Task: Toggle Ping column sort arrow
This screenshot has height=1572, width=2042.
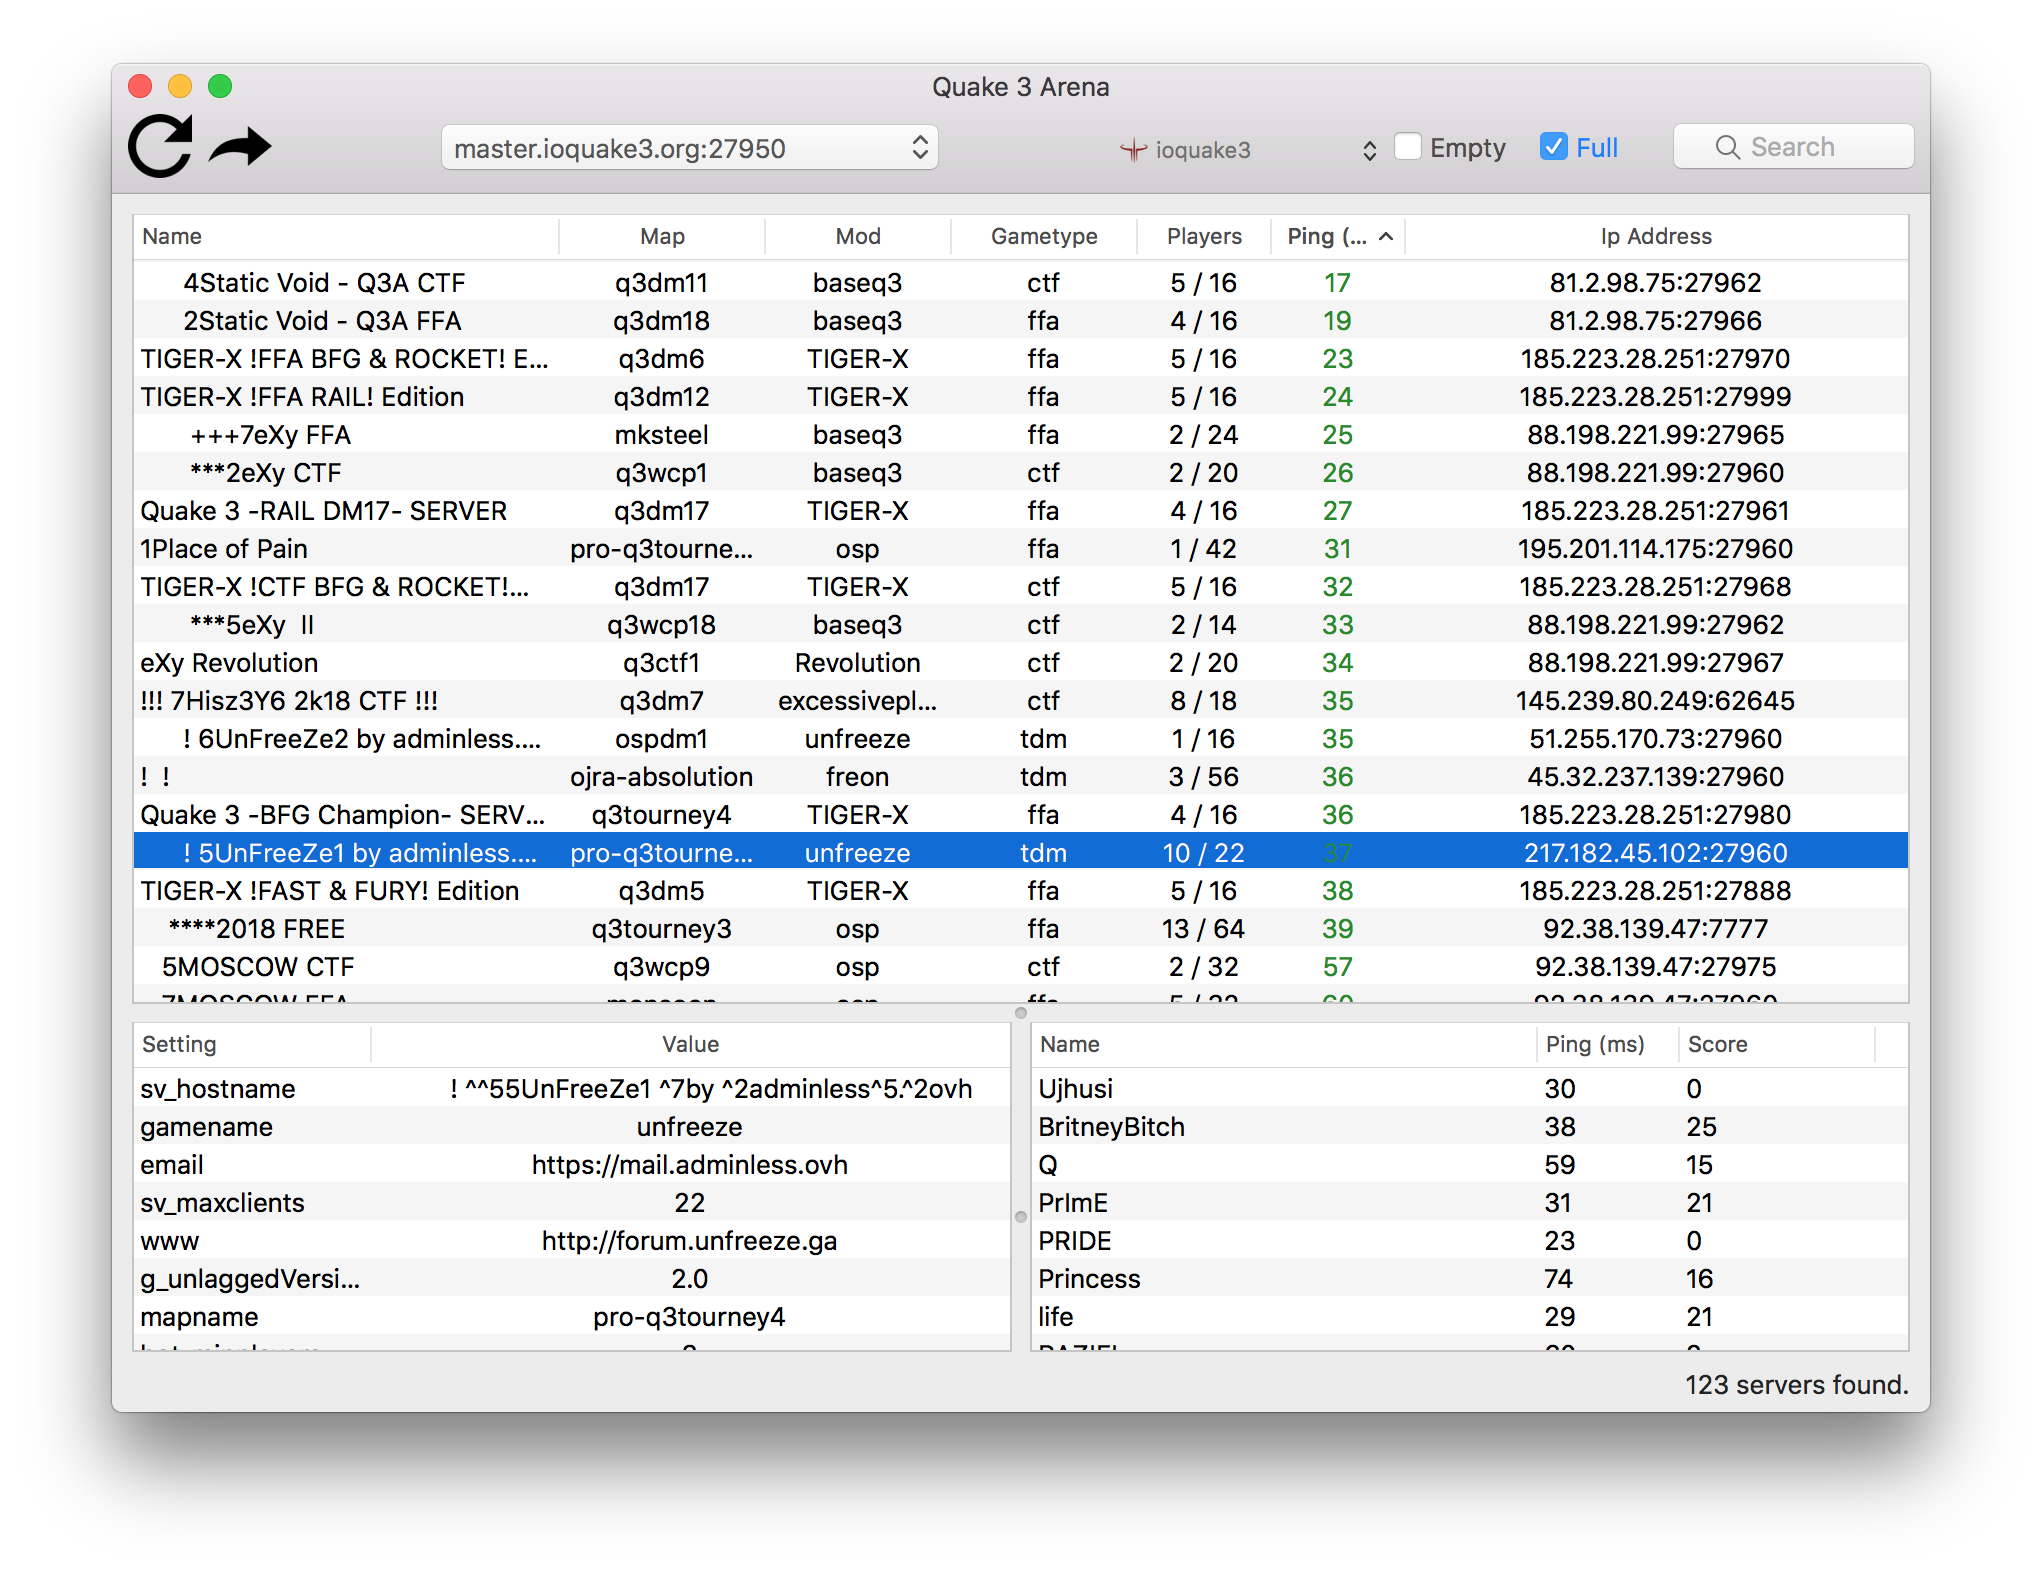Action: 1386,237
